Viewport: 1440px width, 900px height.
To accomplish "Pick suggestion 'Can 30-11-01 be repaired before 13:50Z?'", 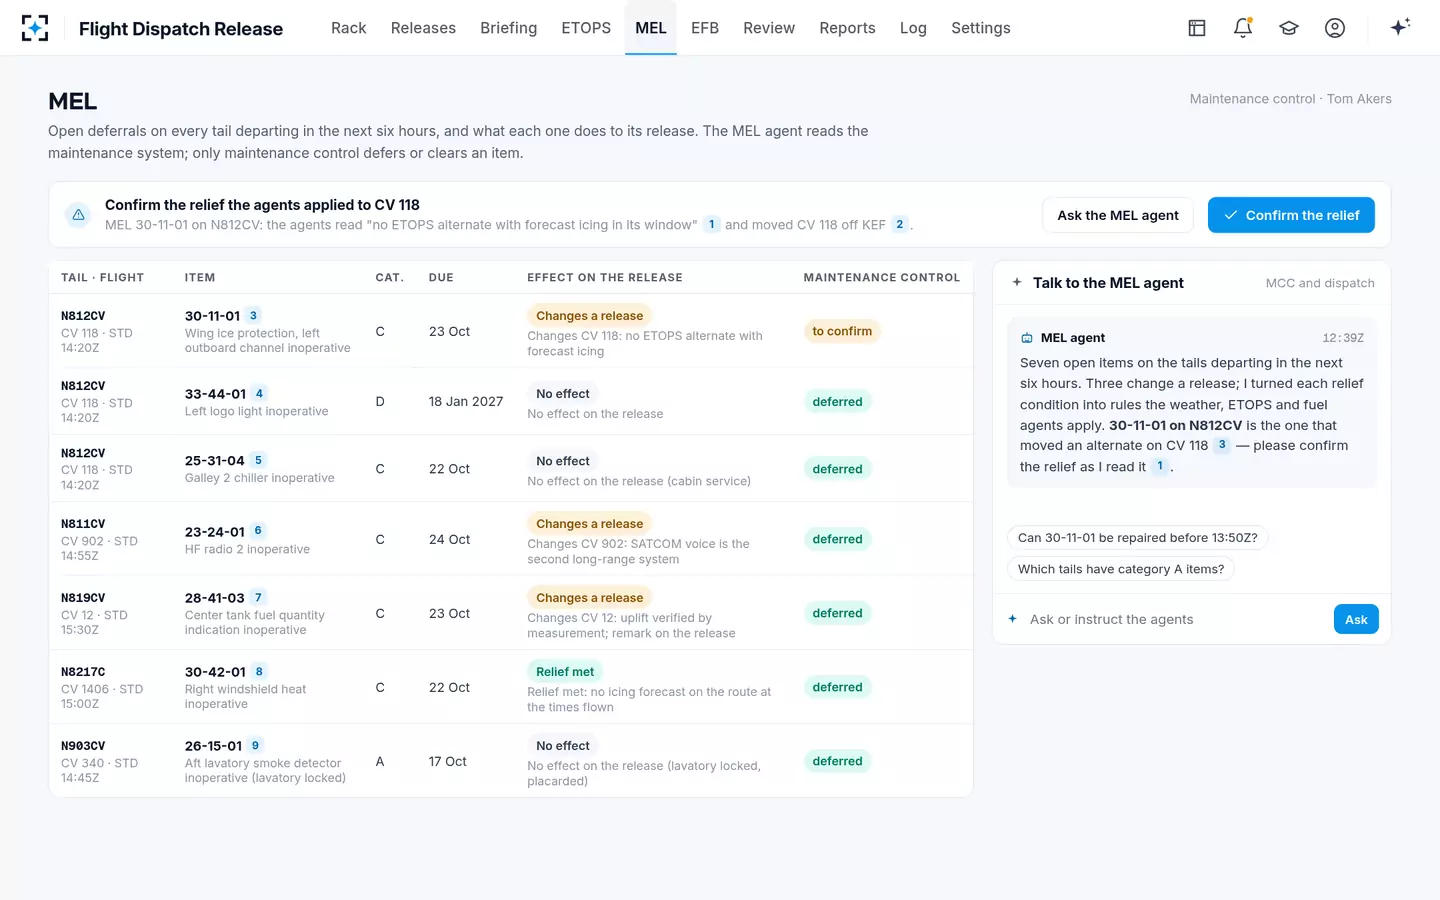I will click(1138, 537).
